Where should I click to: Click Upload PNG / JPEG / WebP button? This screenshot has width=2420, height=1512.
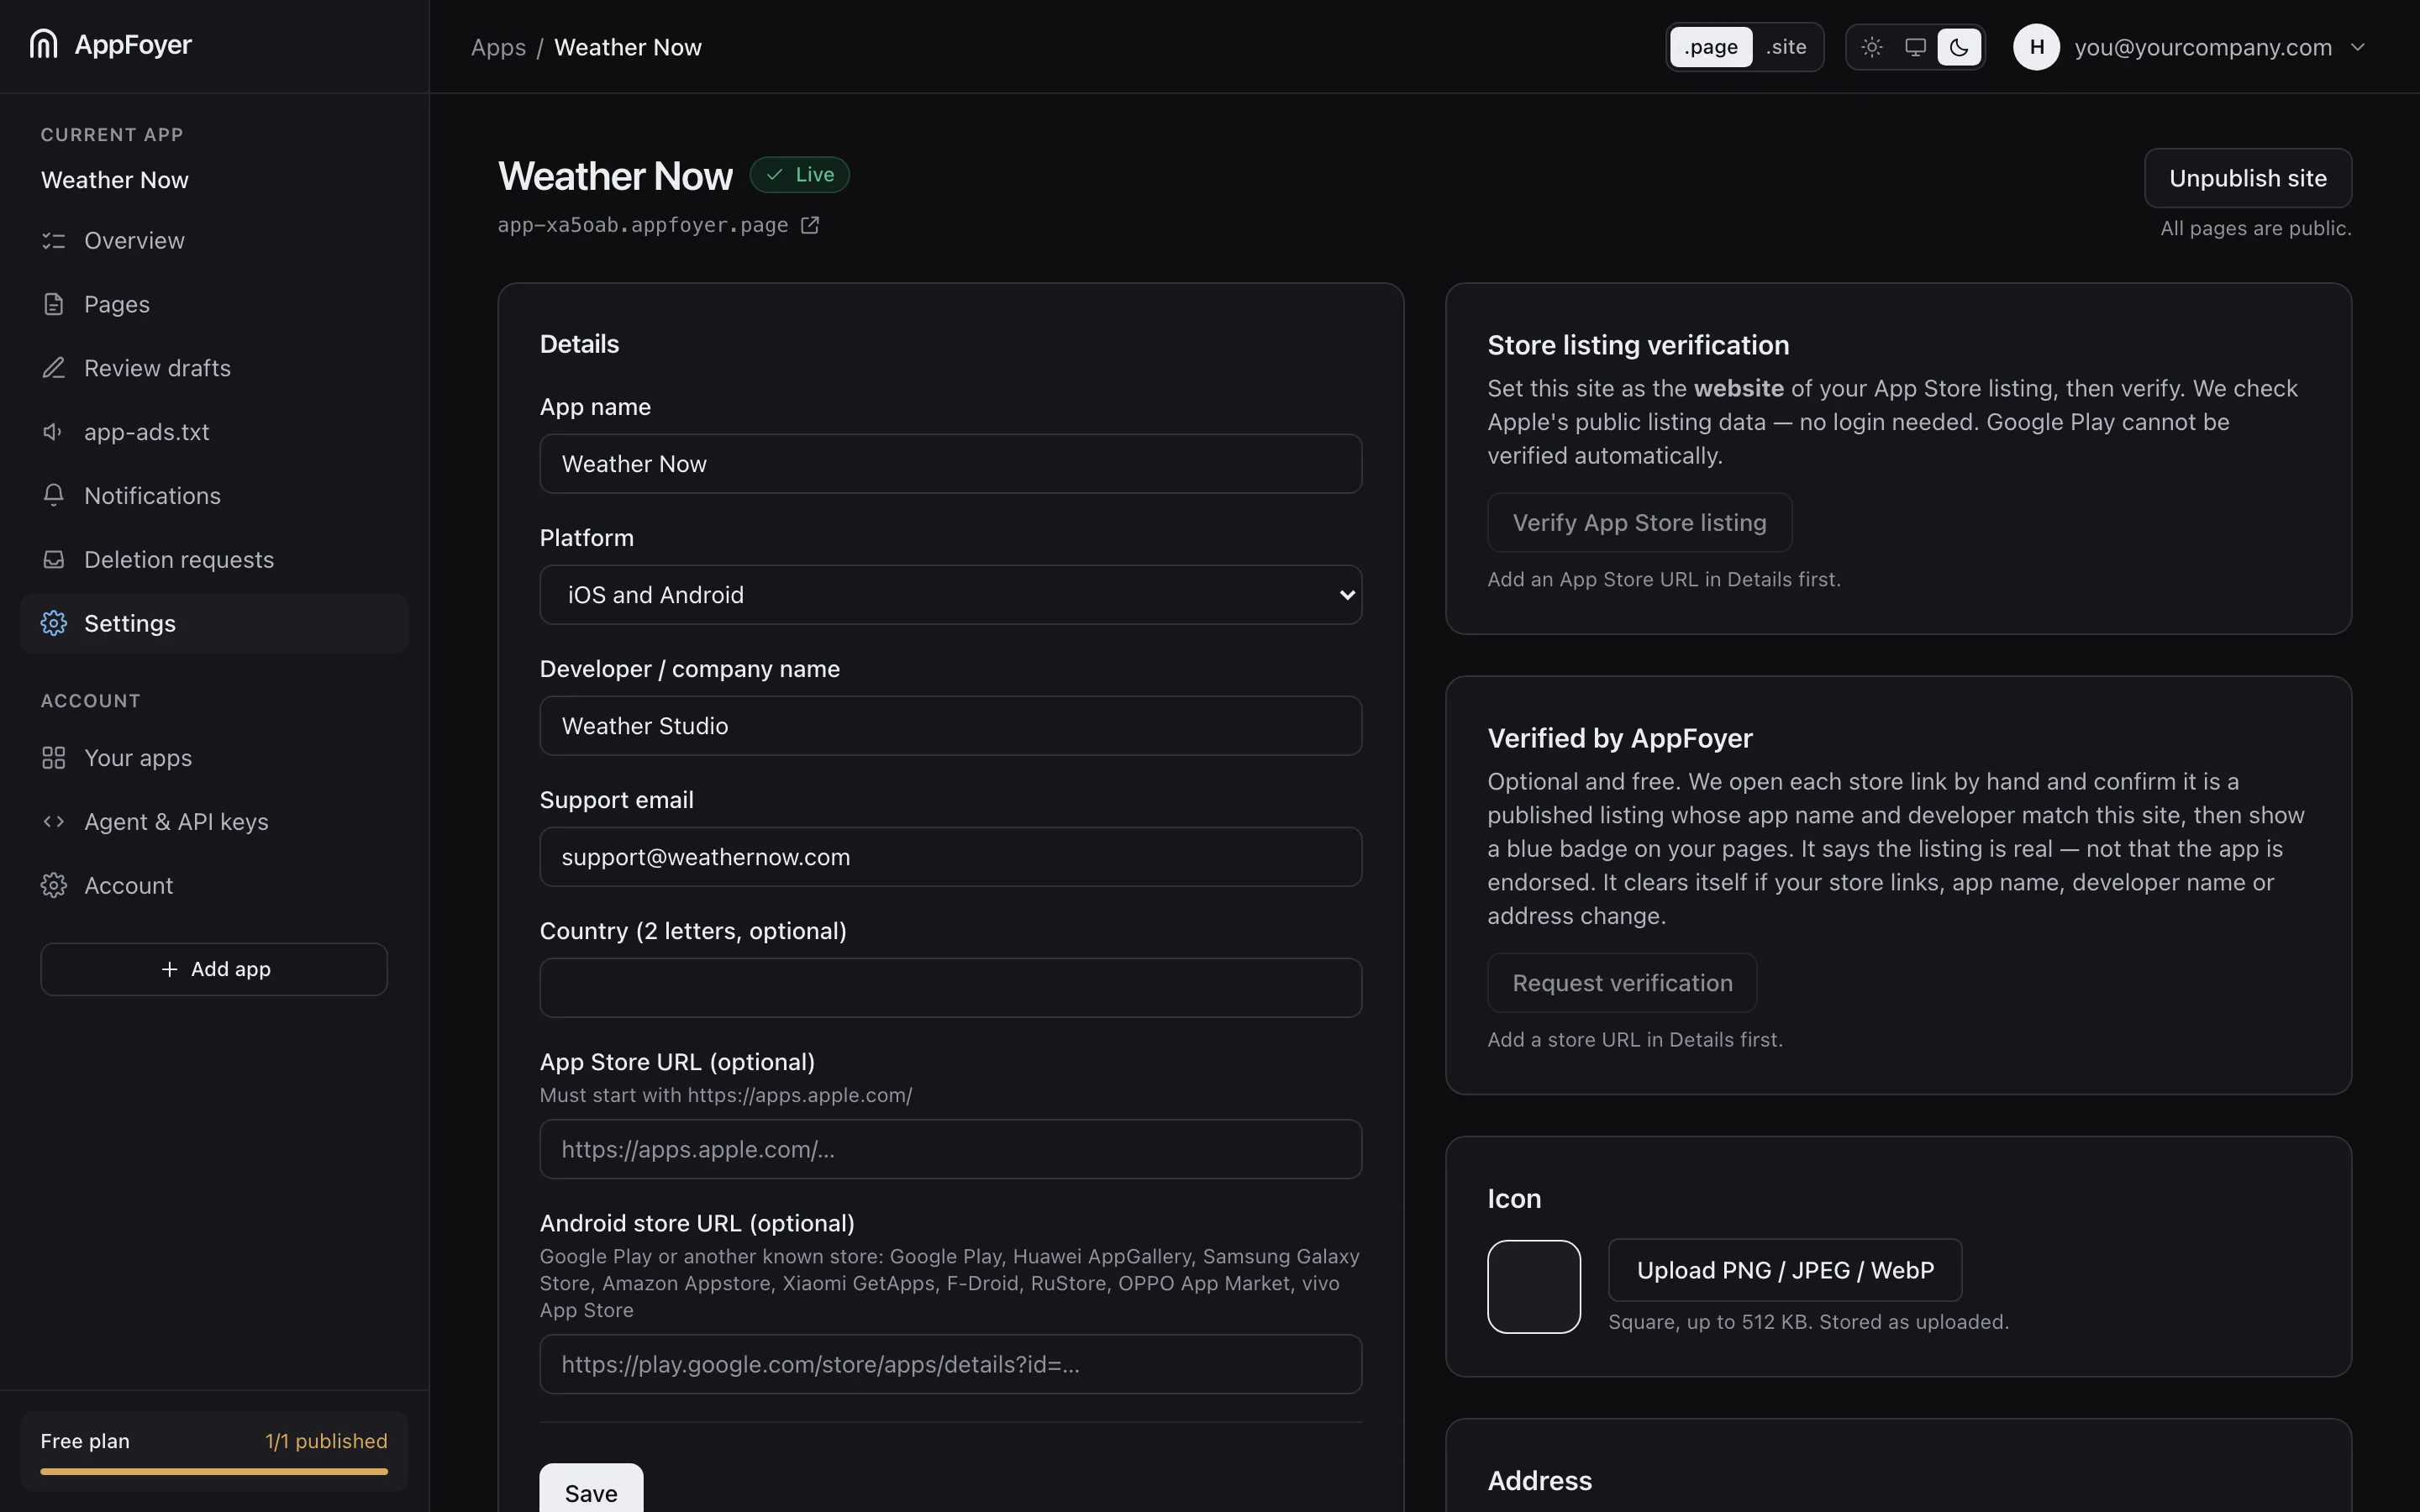pos(1785,1270)
